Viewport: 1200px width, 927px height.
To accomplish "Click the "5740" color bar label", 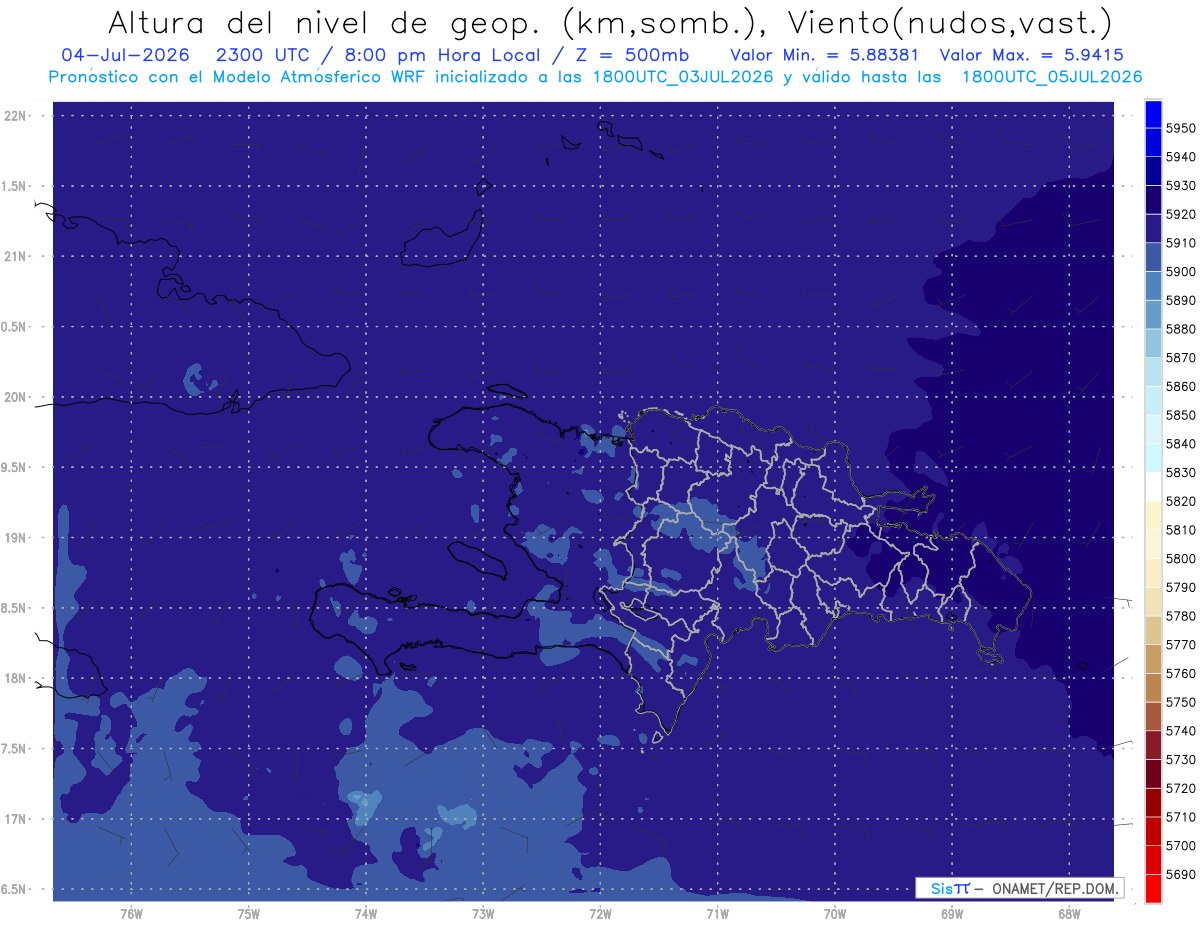I will click(x=1180, y=731).
